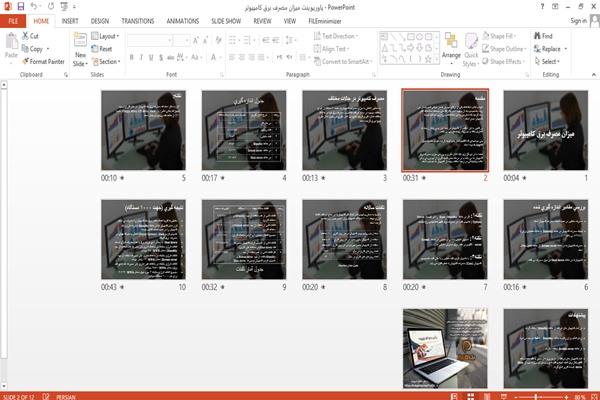This screenshot has width=600, height=400.
Task: Click Slide Show icon in status bar
Action: [504, 397]
